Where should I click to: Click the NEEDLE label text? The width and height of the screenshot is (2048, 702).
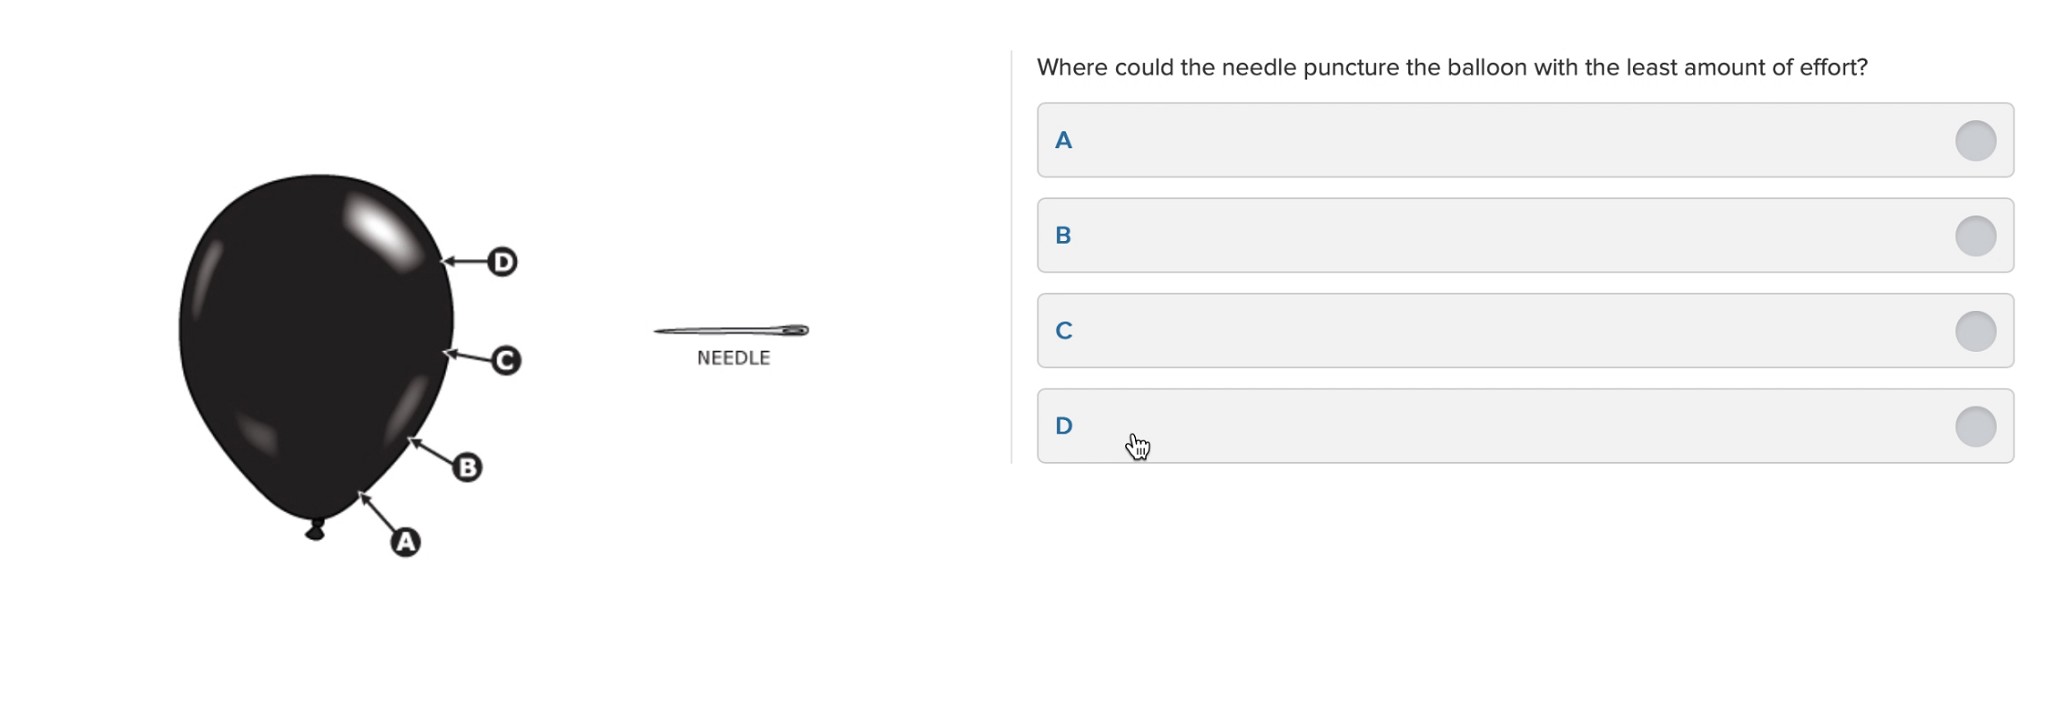click(733, 358)
